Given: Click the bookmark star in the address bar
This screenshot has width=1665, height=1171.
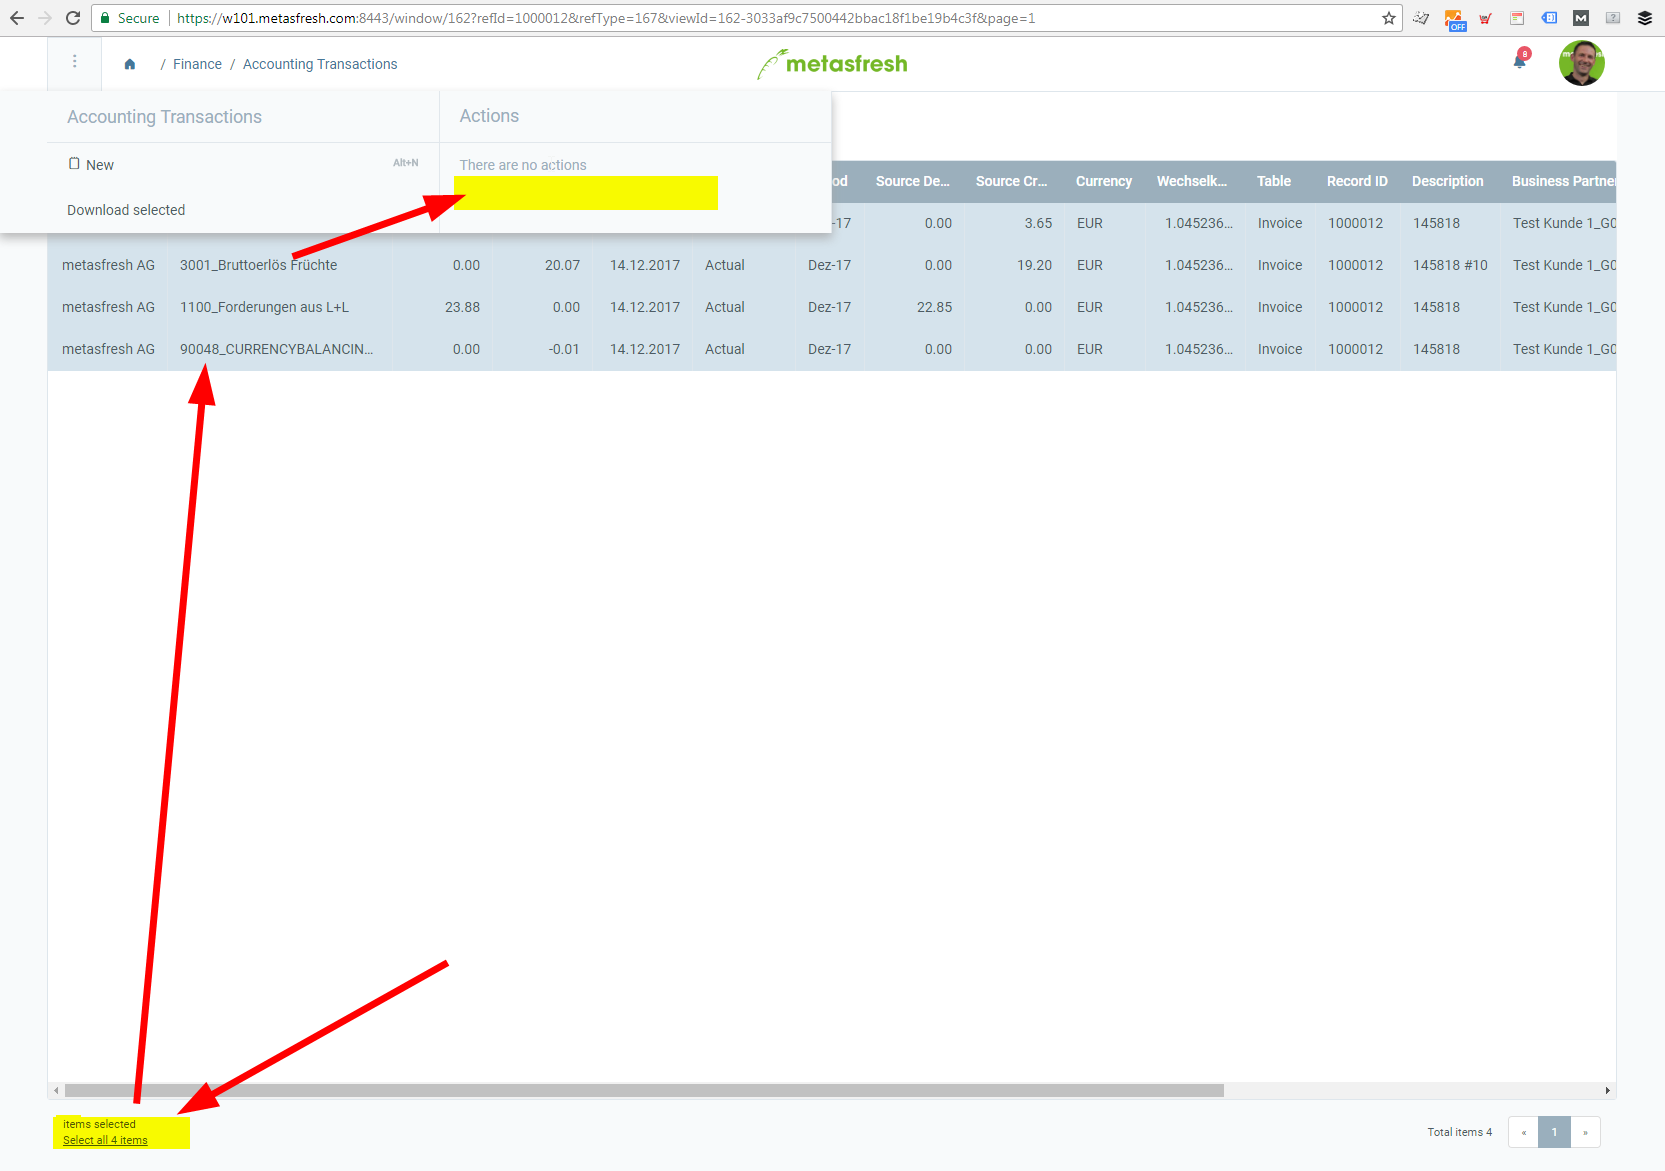Looking at the screenshot, I should [x=1388, y=17].
